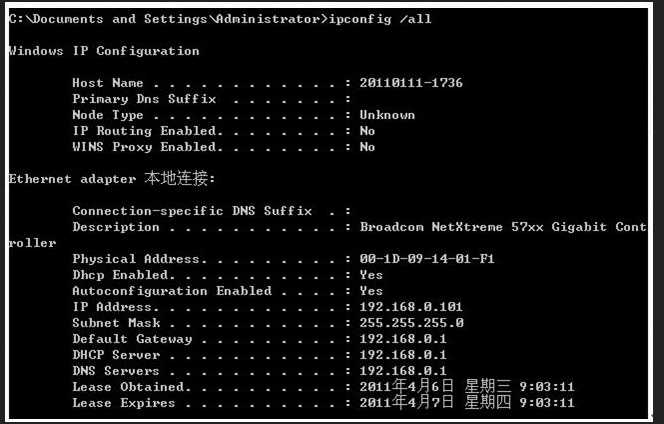The height and width of the screenshot is (424, 664).
Task: Click the ipconfig /all command text
Action: pos(380,19)
